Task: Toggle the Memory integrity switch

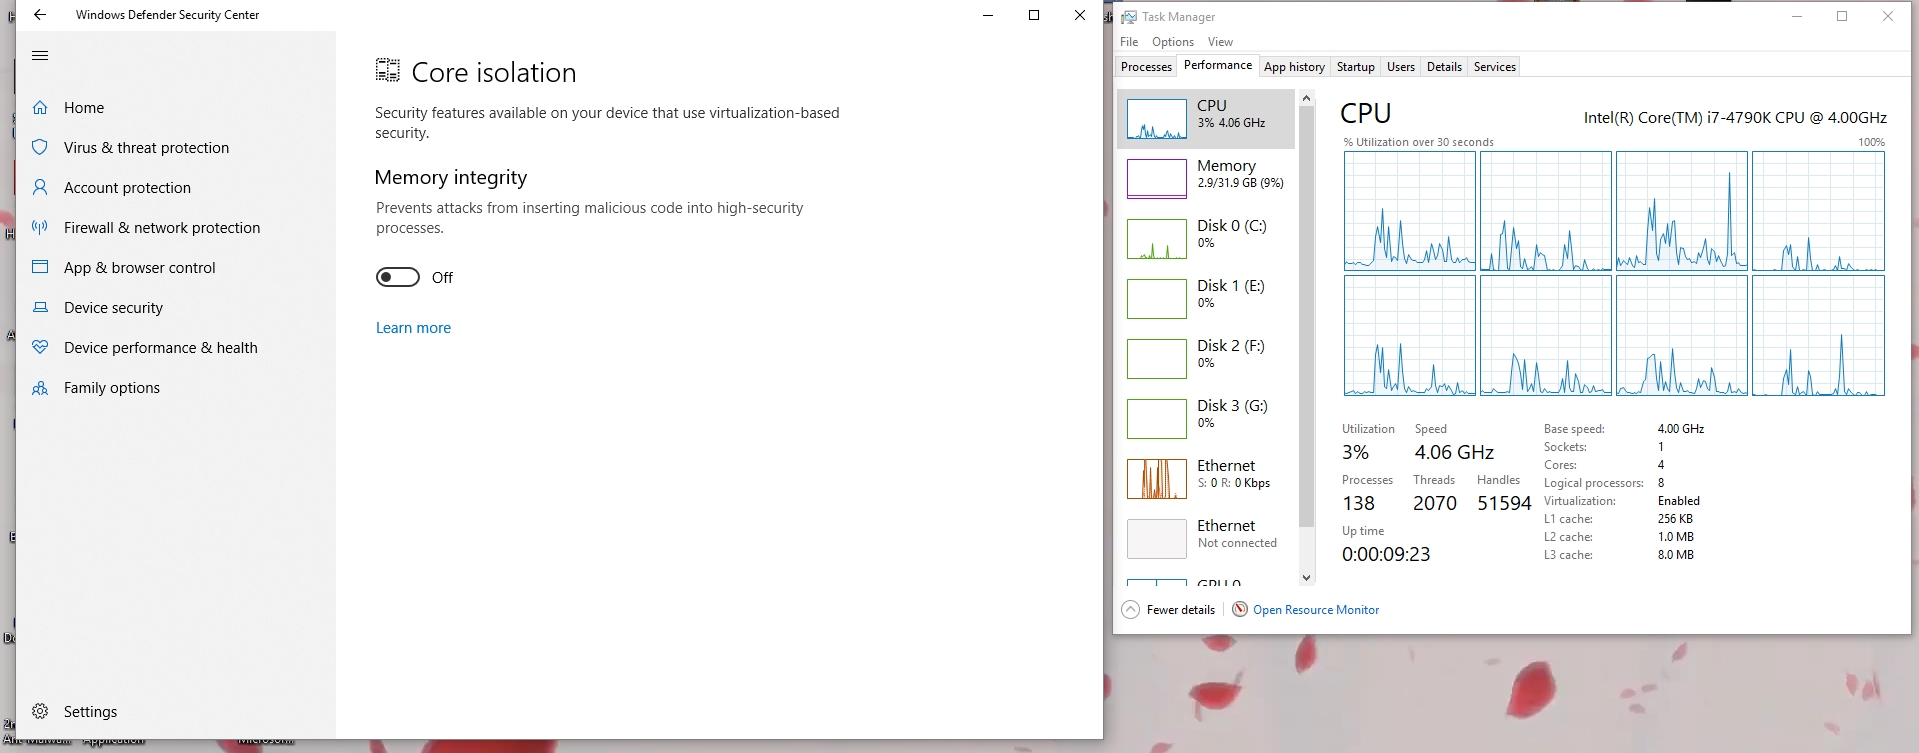Action: click(398, 277)
